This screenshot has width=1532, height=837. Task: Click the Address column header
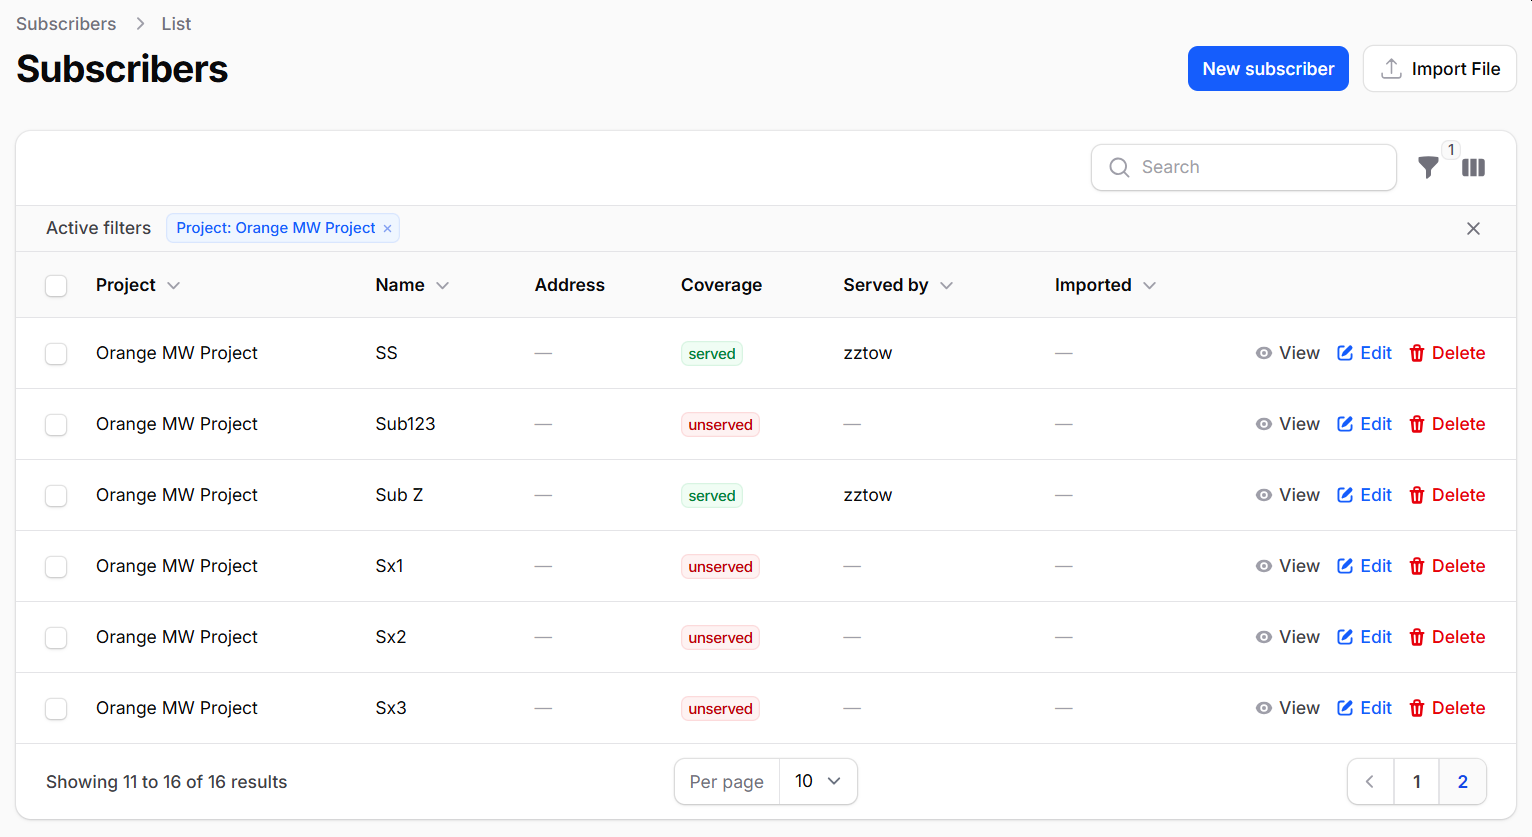point(570,285)
